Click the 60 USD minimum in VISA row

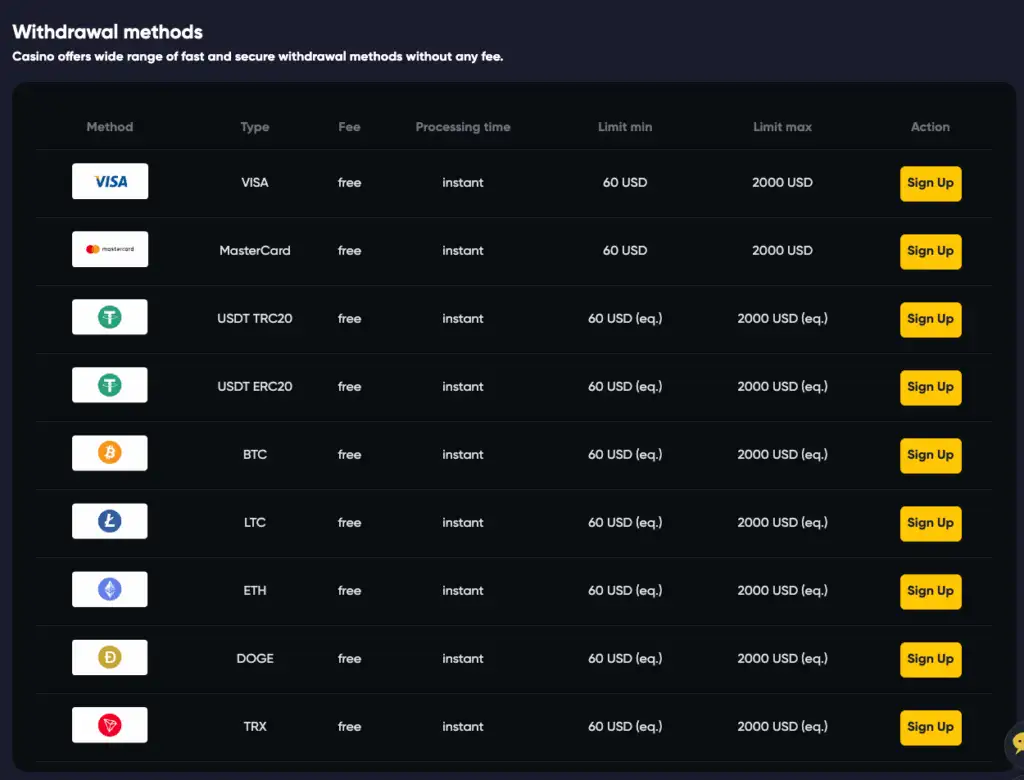click(x=625, y=182)
